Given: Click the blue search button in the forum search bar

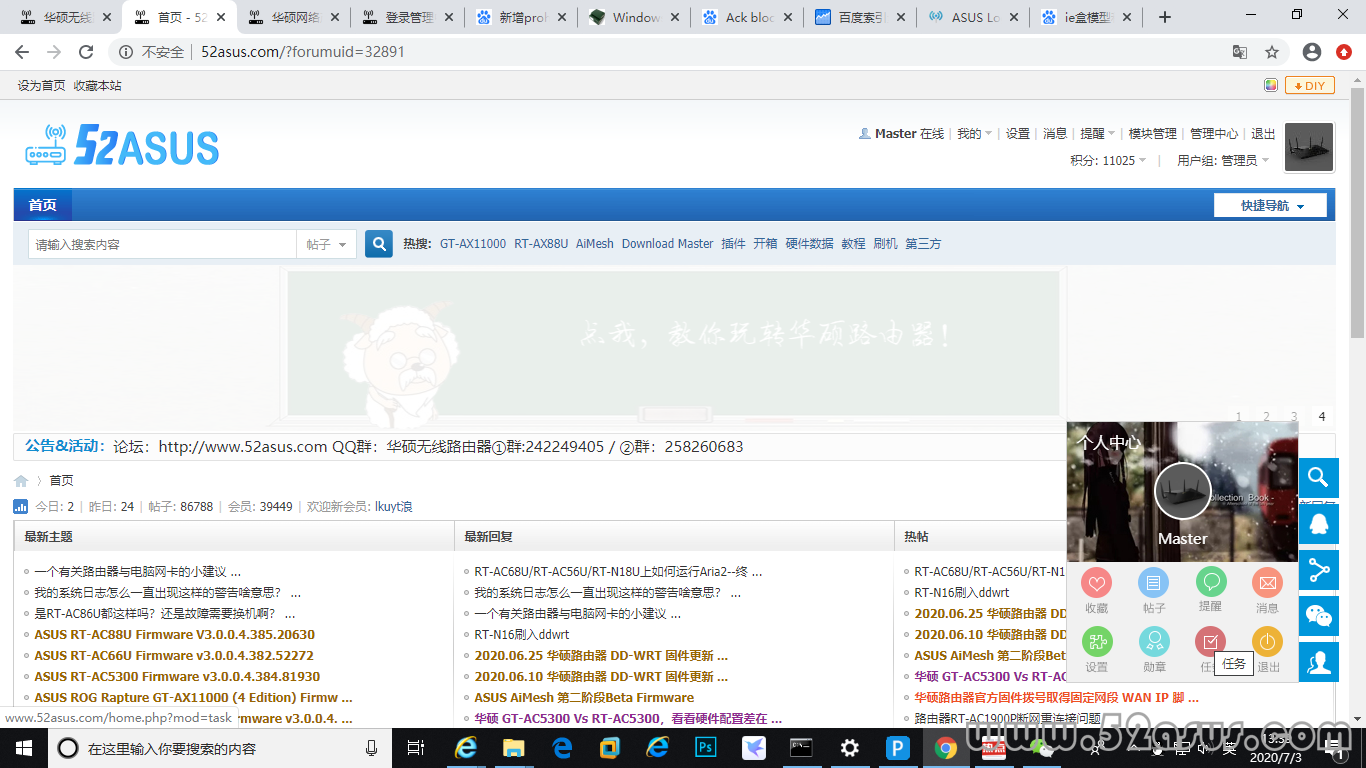Looking at the screenshot, I should (379, 244).
